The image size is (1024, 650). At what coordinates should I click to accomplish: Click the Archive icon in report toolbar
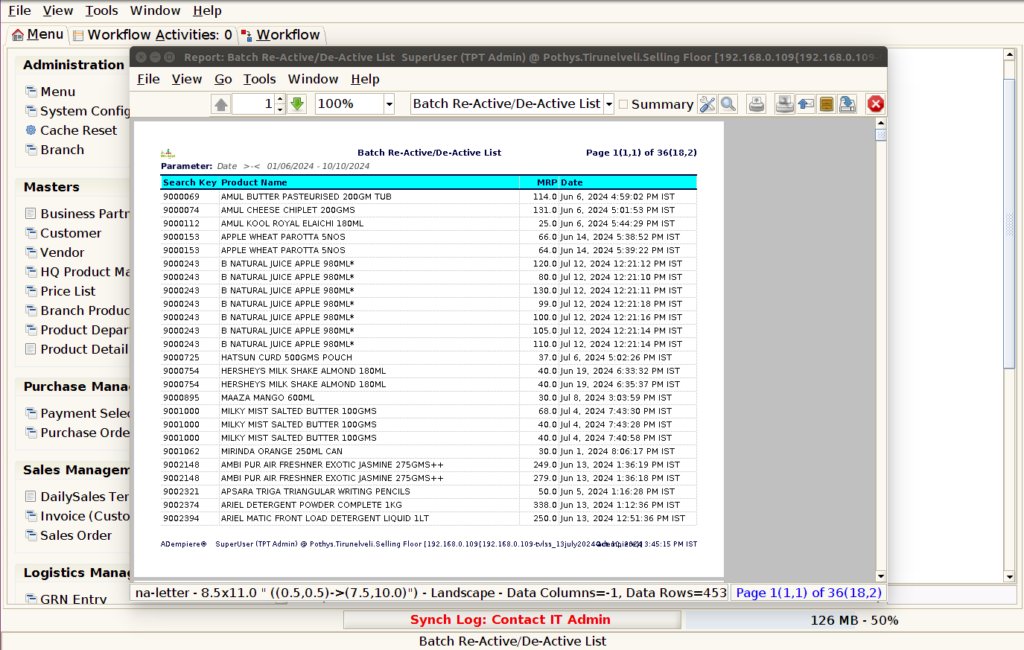[826, 105]
